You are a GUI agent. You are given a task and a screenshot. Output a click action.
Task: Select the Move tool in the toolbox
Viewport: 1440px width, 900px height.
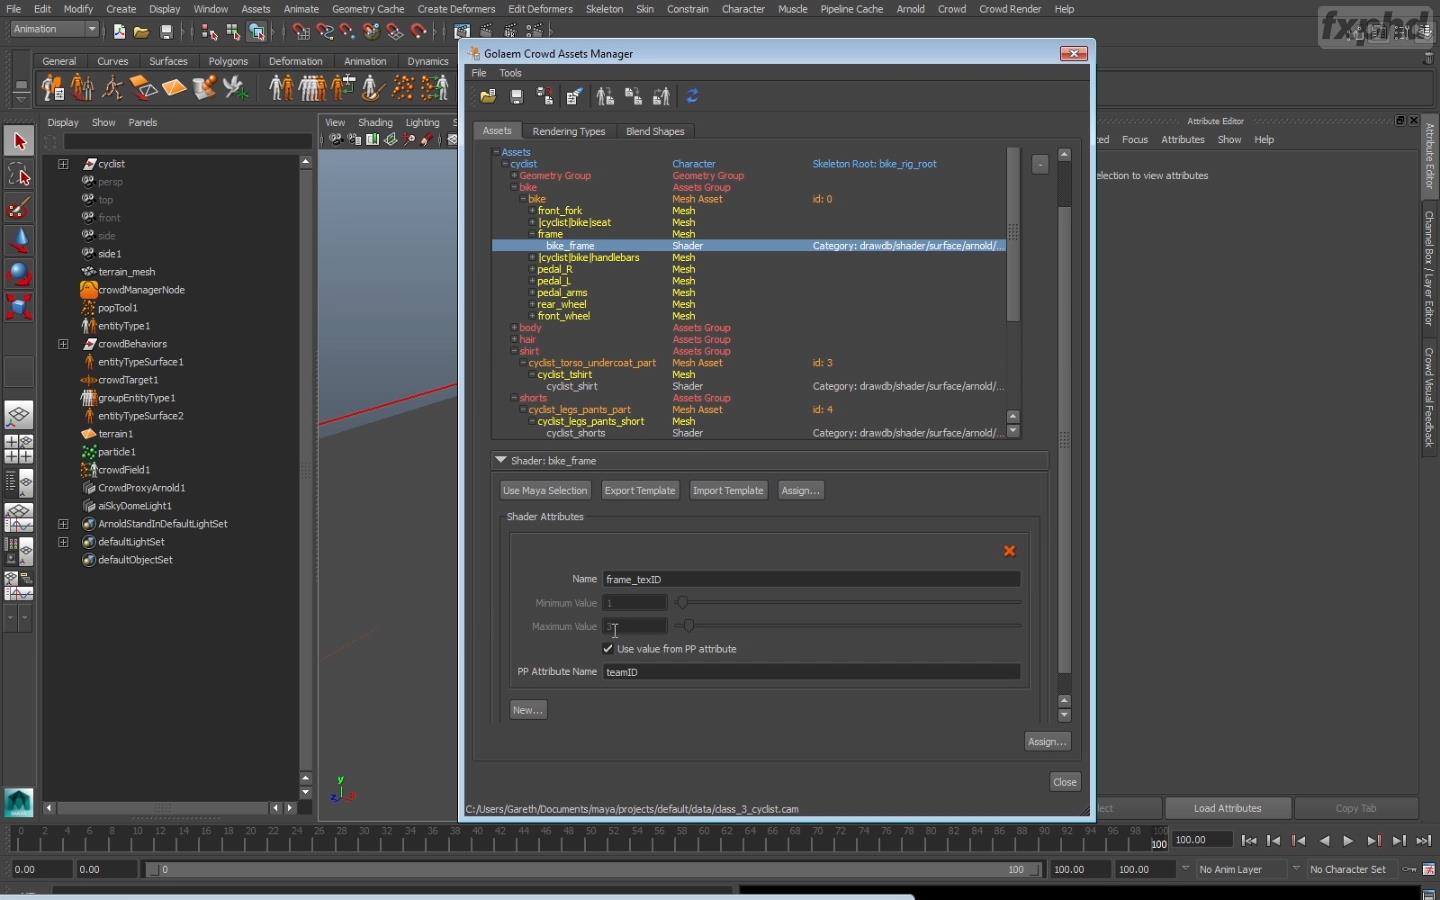pos(19,241)
